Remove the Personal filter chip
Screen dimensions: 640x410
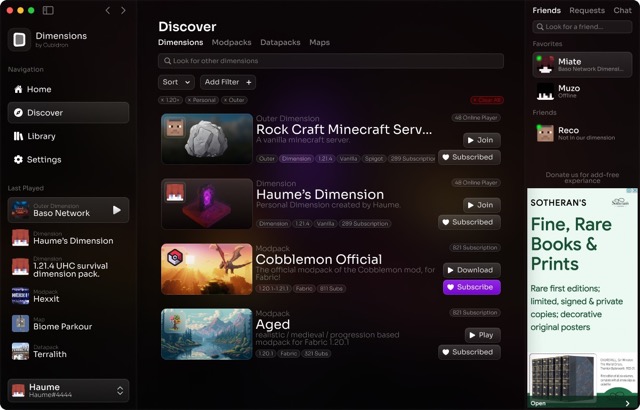202,100
